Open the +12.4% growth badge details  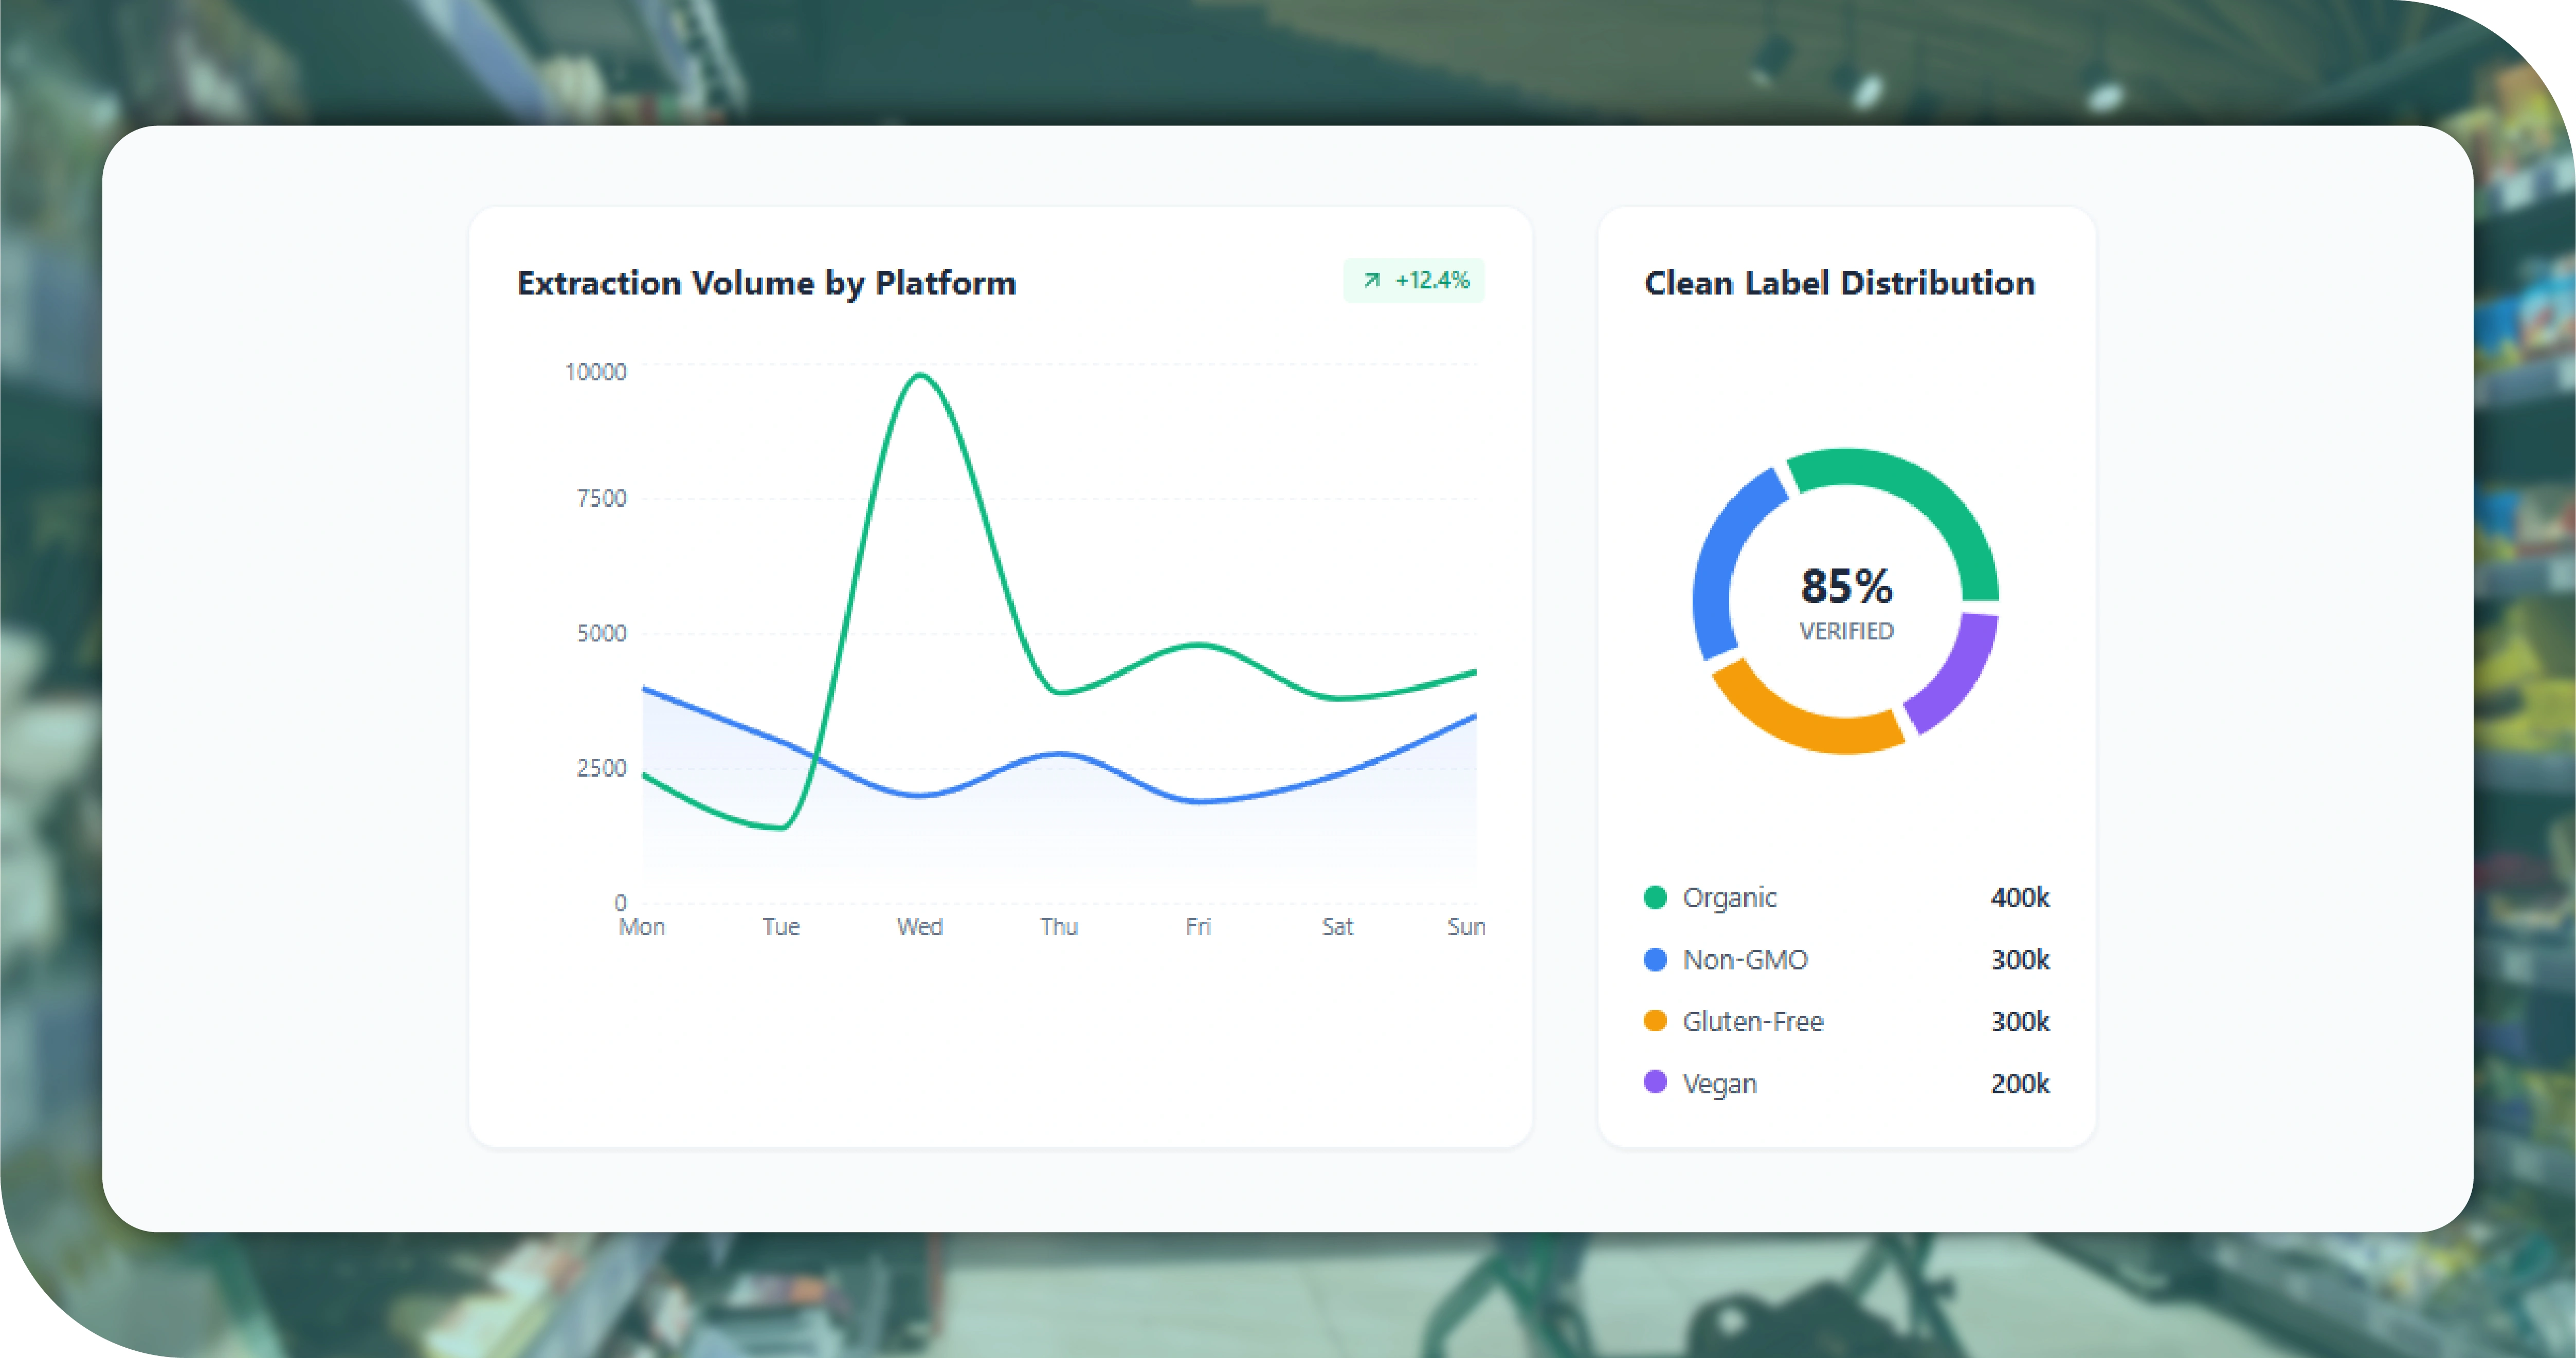pyautogui.click(x=1414, y=281)
